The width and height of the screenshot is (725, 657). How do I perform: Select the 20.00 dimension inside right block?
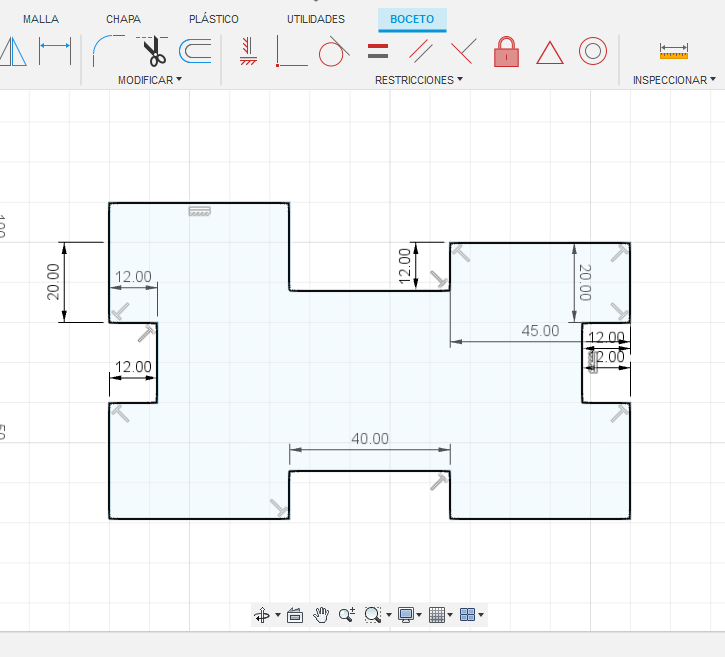tap(585, 282)
